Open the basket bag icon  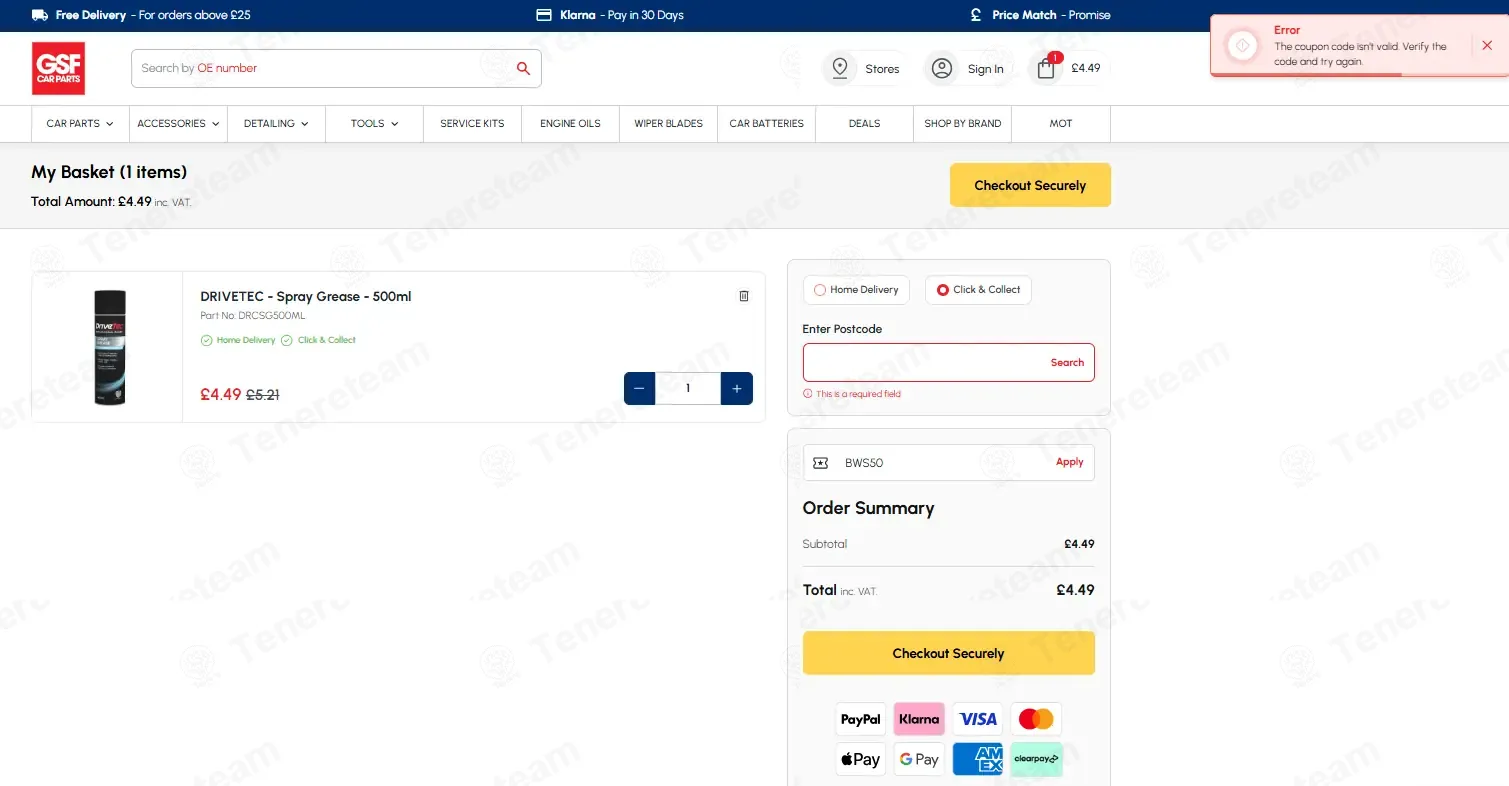tap(1046, 68)
